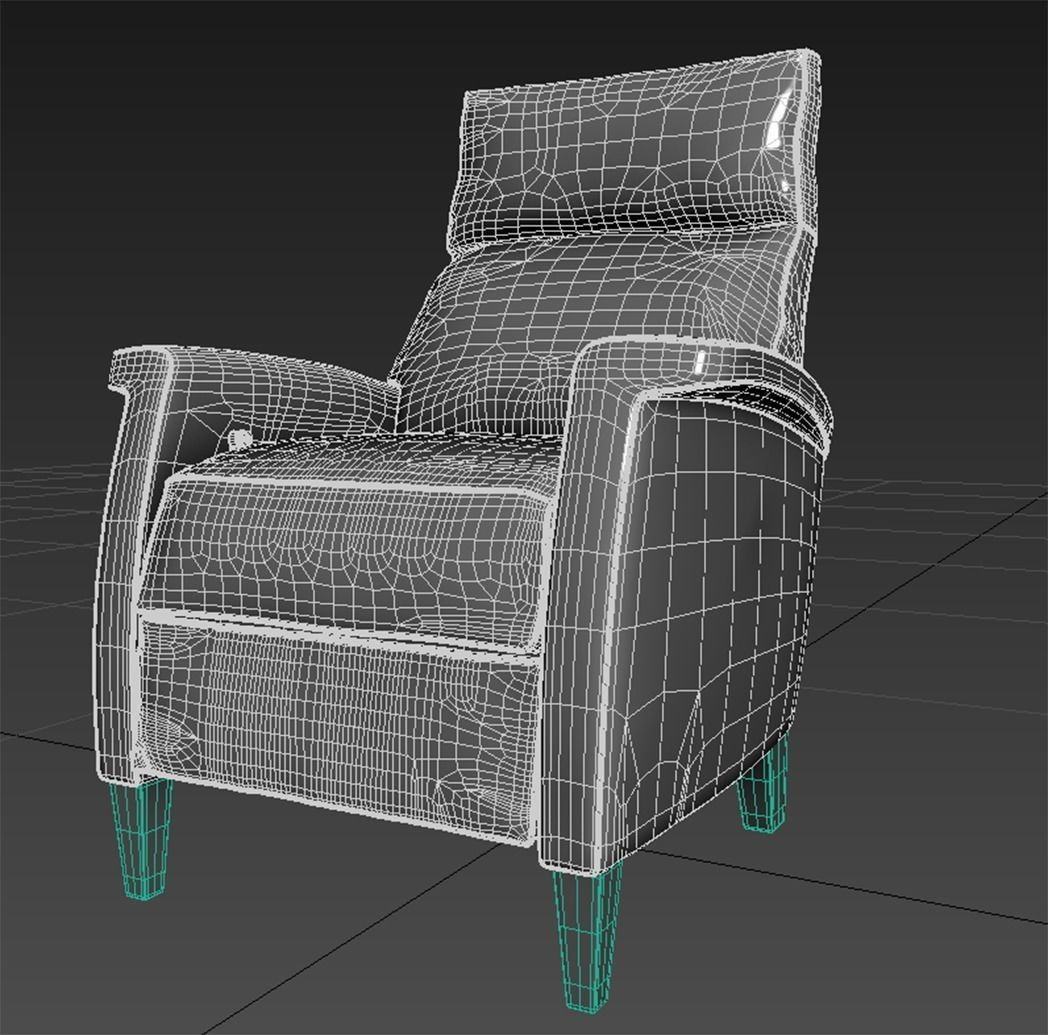1048x1035 pixels.
Task: Select the headrest cushion mesh of the chair
Action: pos(632,147)
